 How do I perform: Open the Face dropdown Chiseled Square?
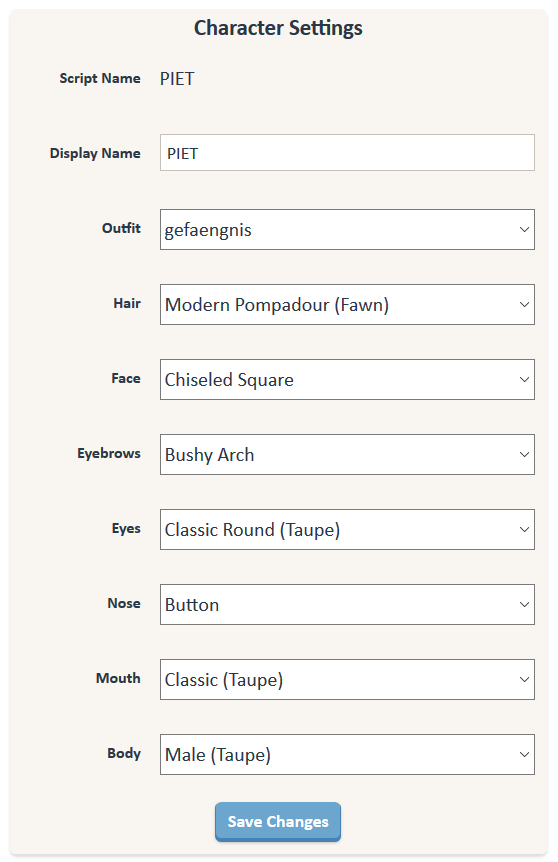point(347,379)
